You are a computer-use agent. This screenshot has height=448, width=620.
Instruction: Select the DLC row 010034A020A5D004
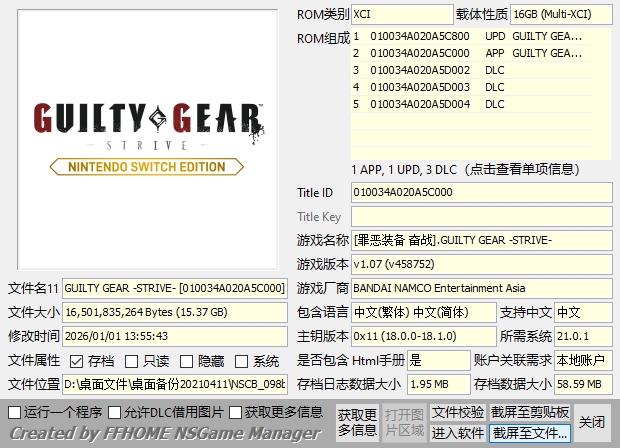click(x=471, y=104)
